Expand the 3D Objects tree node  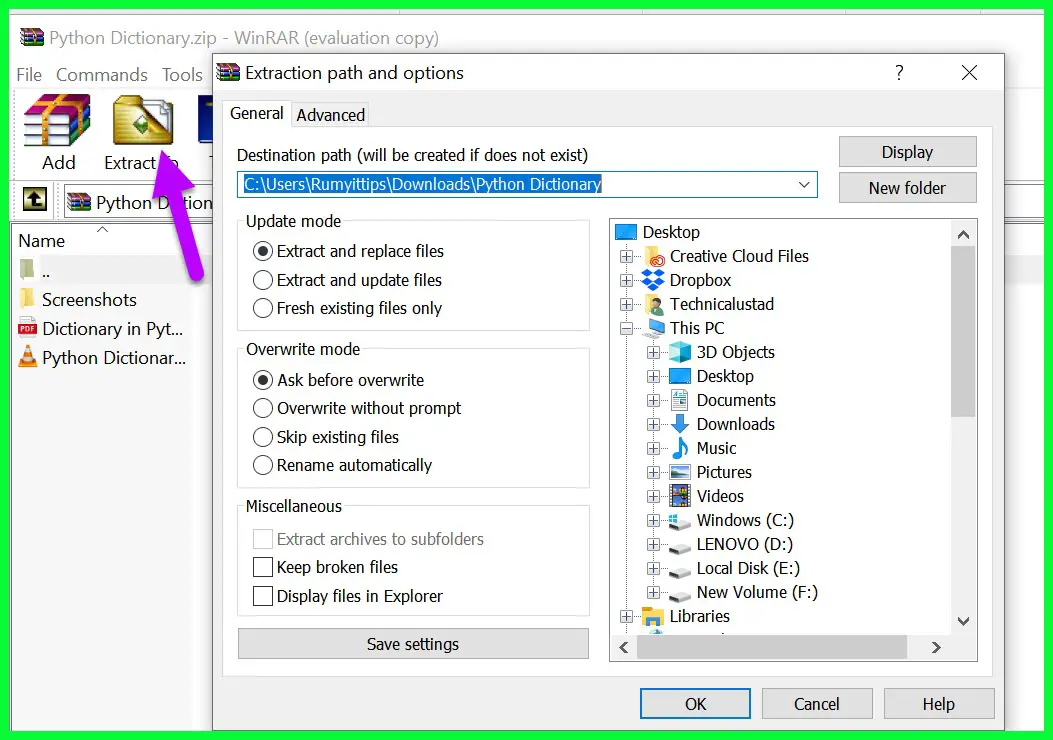point(653,353)
